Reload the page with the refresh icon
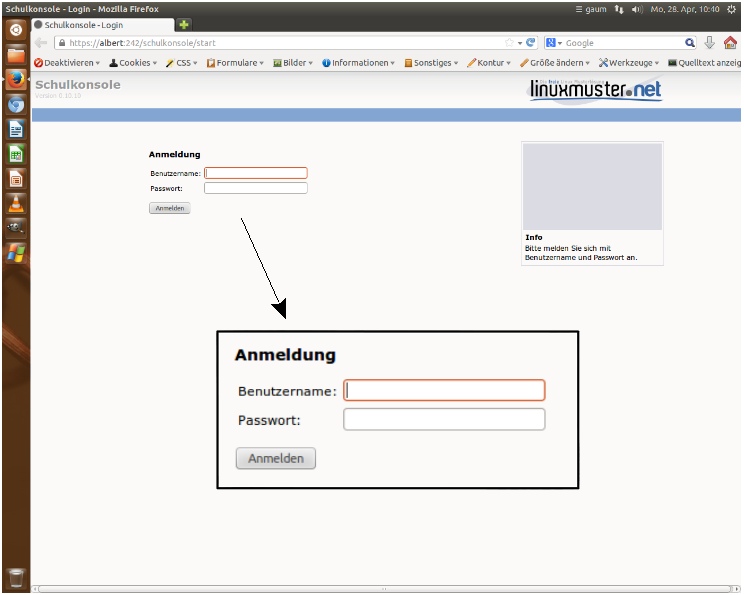The height and width of the screenshot is (595, 744). tap(530, 43)
